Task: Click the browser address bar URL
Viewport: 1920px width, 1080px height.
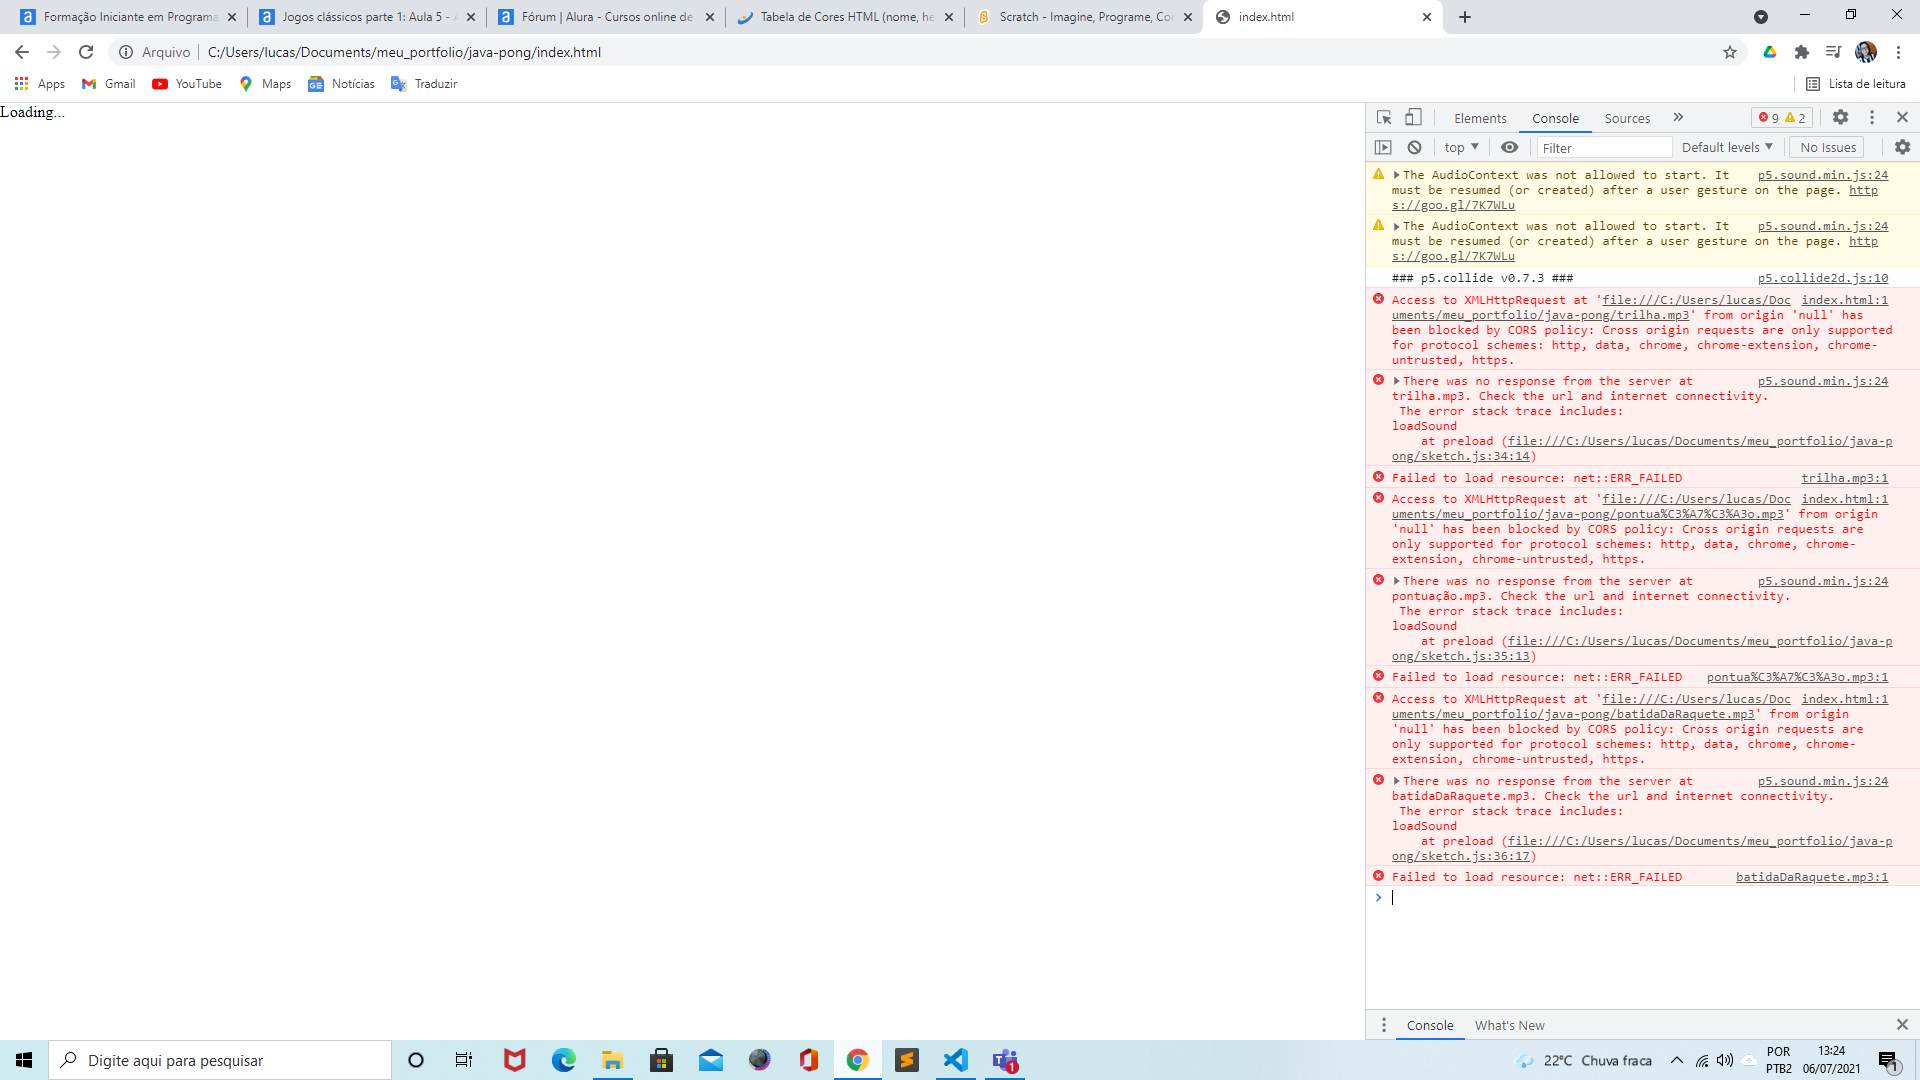Action: pyautogui.click(x=404, y=52)
